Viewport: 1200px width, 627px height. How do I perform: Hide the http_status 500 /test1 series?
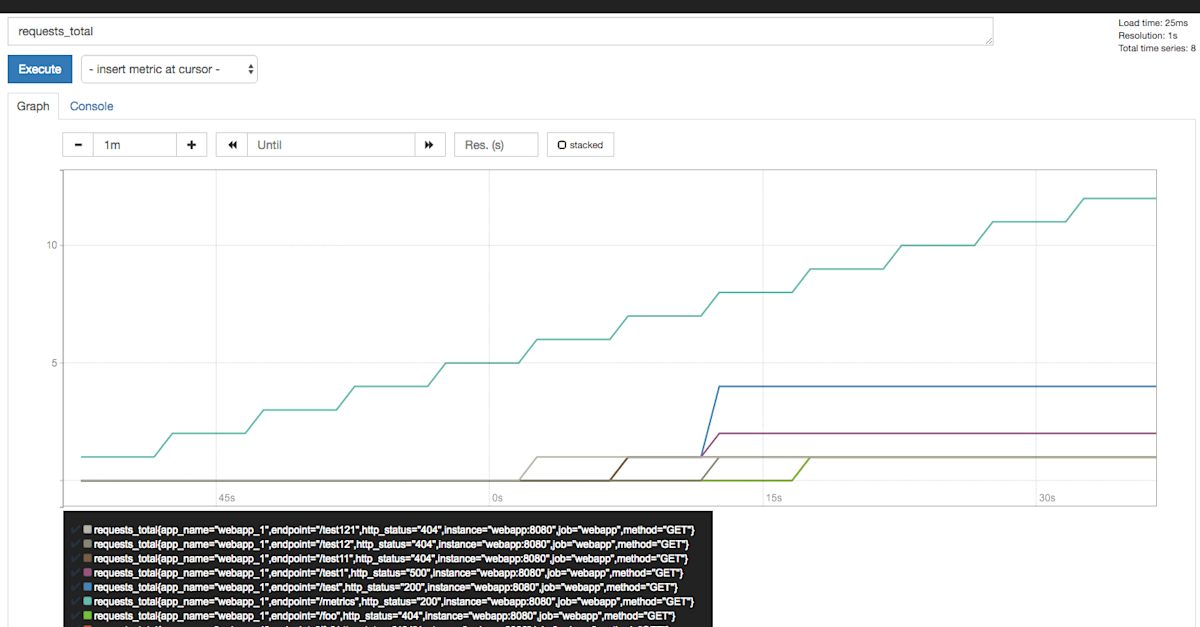390,572
